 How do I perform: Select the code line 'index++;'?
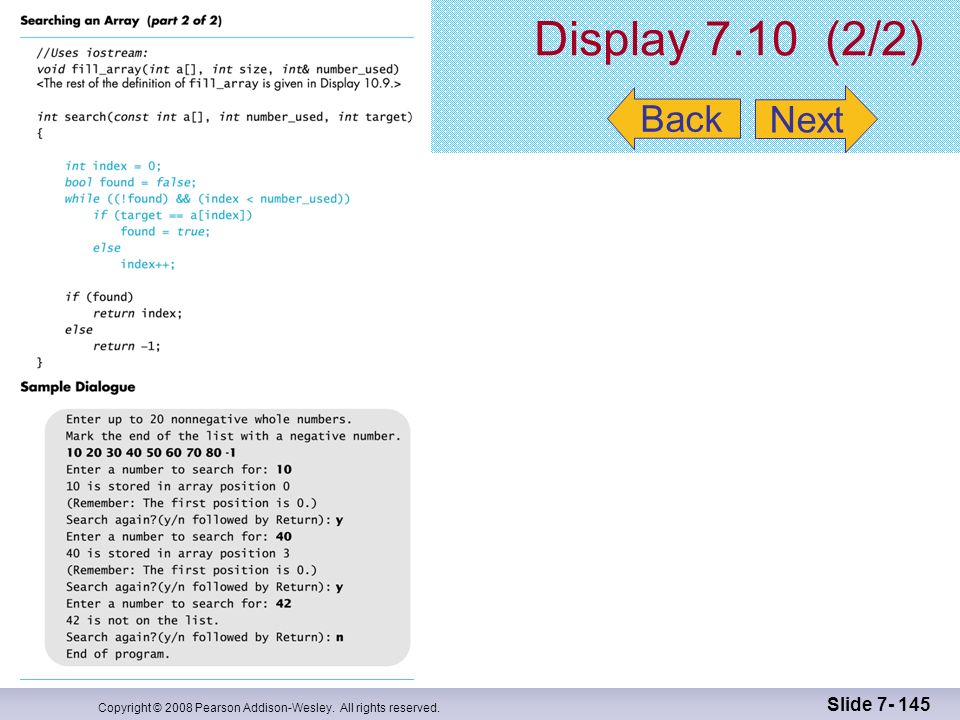coord(148,264)
